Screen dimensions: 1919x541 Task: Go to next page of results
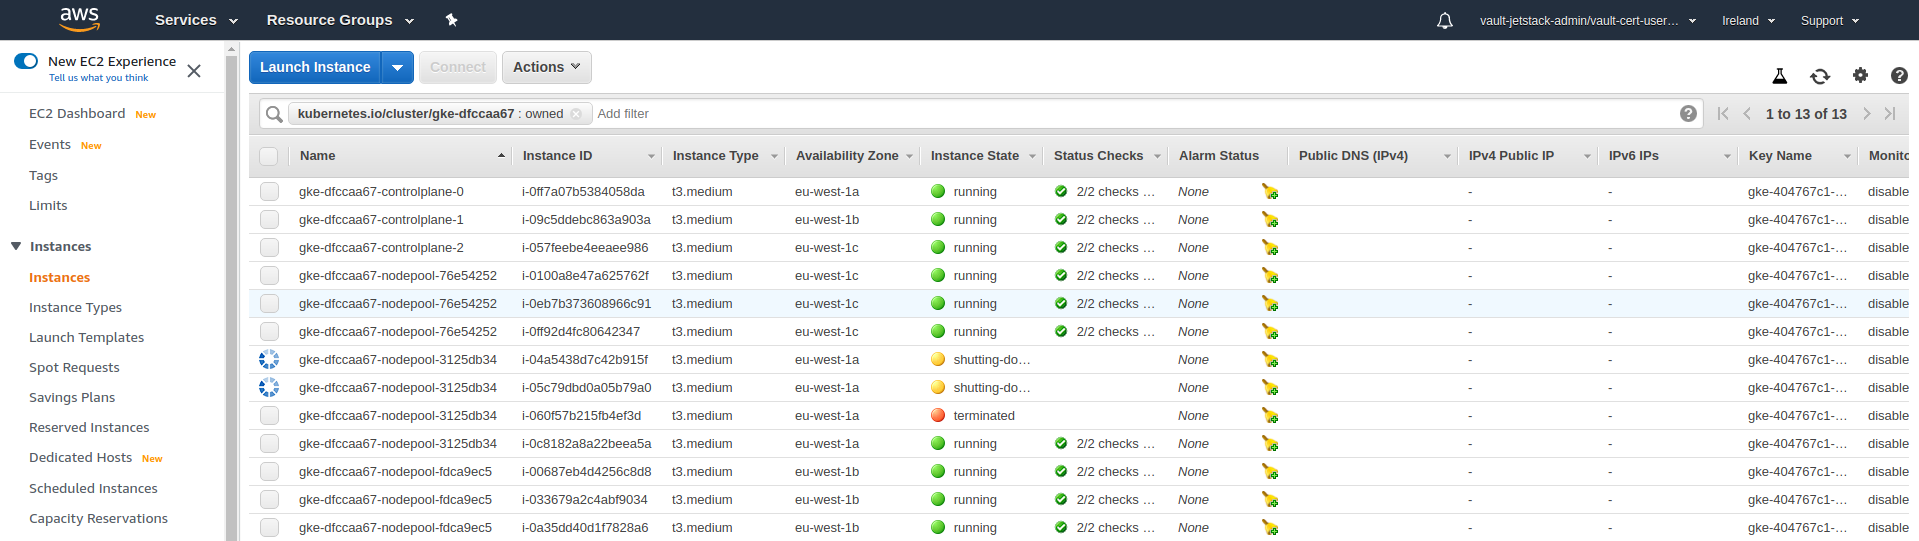[x=1866, y=114]
